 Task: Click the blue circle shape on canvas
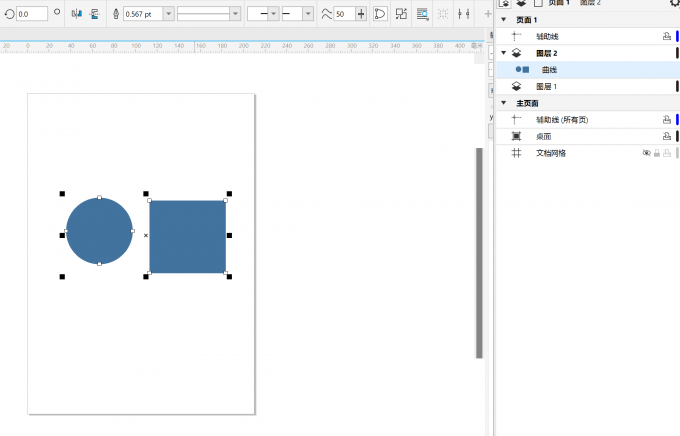tap(99, 231)
